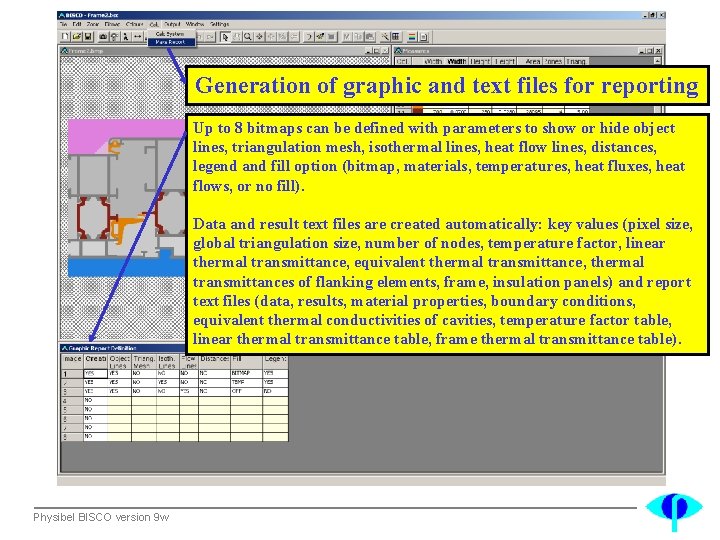Image resolution: width=720 pixels, height=540 pixels.
Task: Click the Materials window scrollbar up arrow
Action: tap(658, 61)
